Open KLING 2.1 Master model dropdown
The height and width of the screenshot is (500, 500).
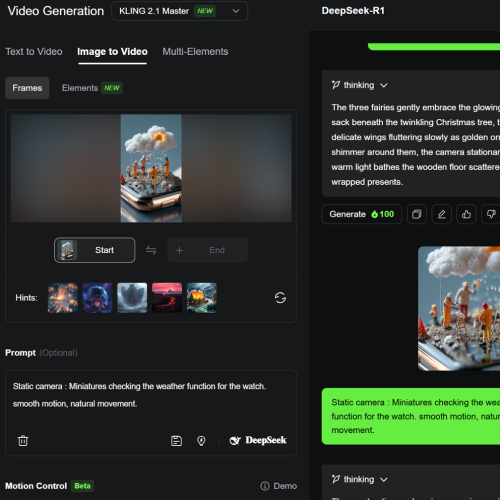[179, 11]
